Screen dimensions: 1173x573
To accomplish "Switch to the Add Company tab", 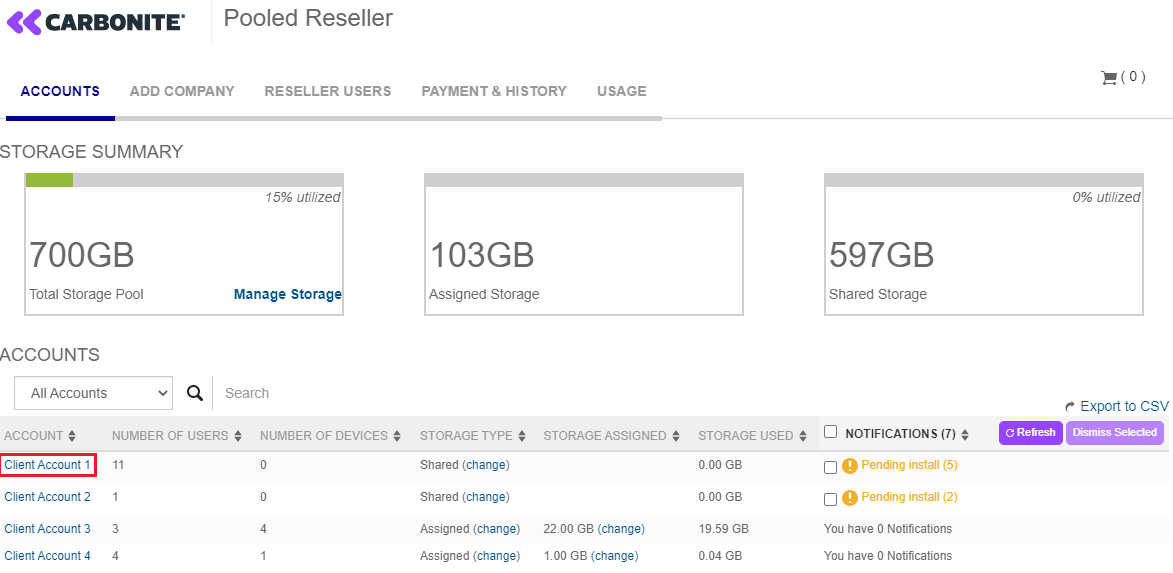I will pyautogui.click(x=182, y=91).
